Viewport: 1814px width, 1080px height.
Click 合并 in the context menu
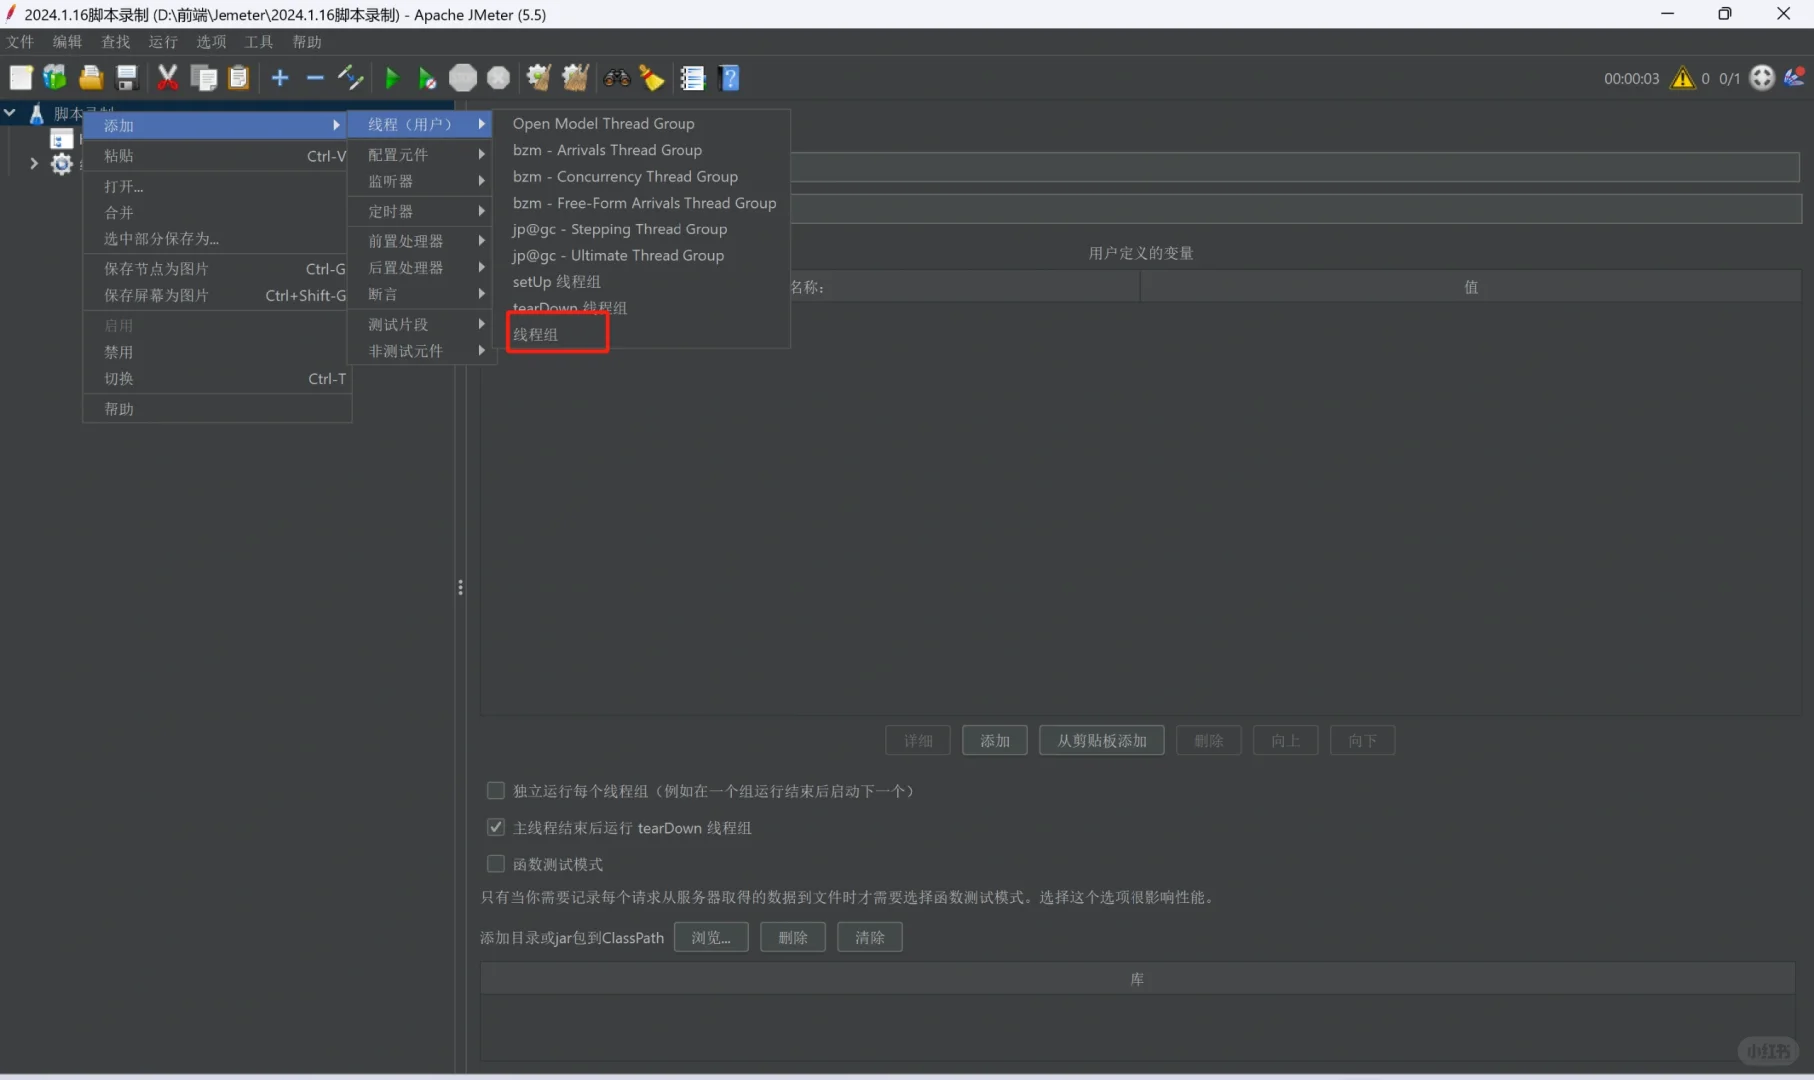tap(217, 213)
